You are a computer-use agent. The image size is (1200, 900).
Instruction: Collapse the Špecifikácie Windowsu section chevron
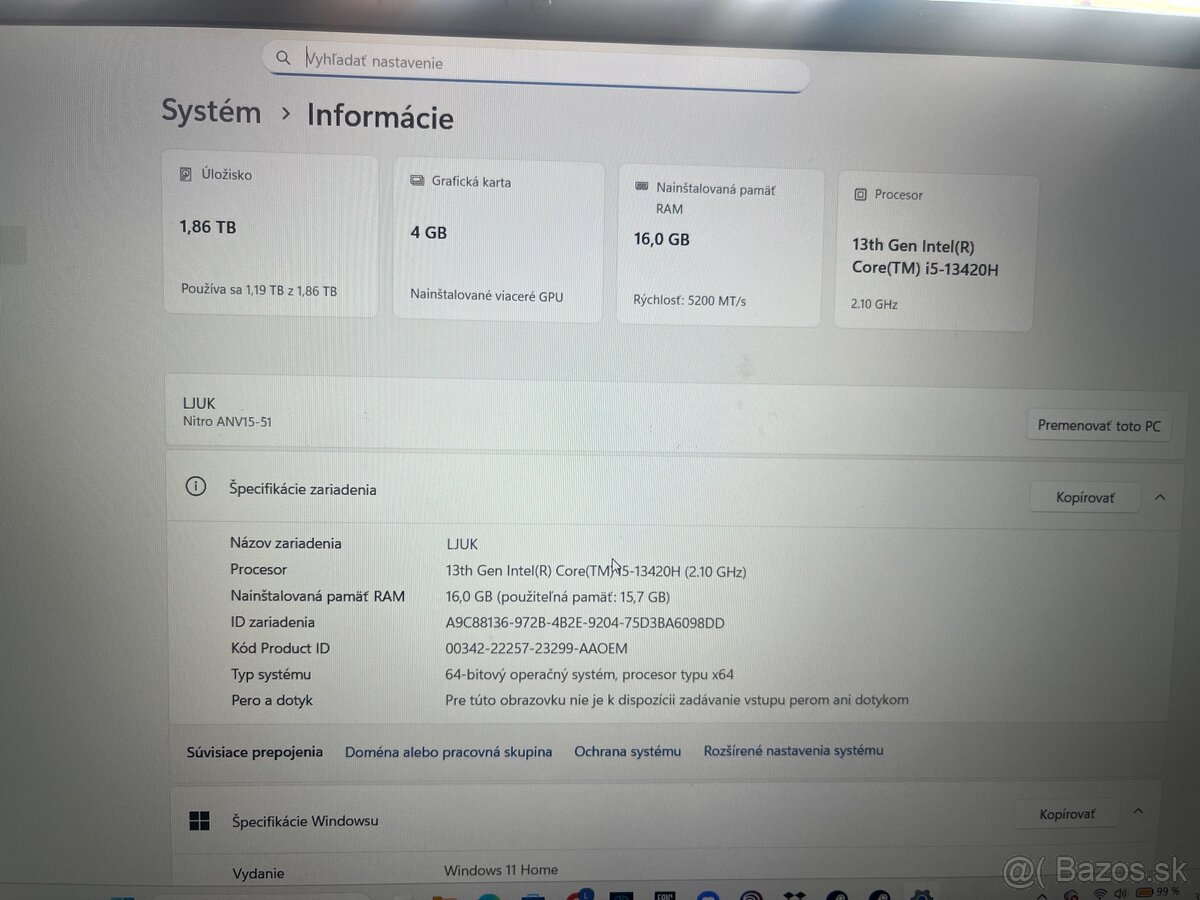point(1138,813)
